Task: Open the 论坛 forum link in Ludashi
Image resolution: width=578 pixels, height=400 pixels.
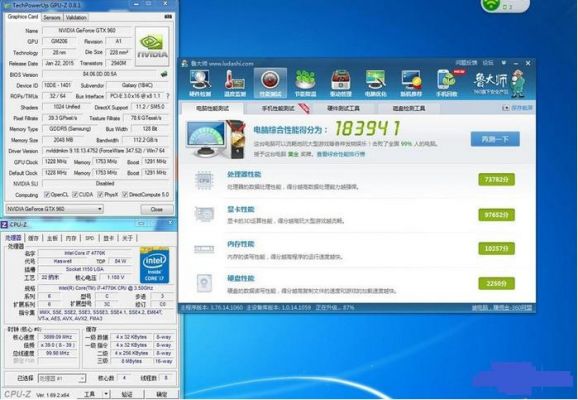Action: [x=488, y=63]
